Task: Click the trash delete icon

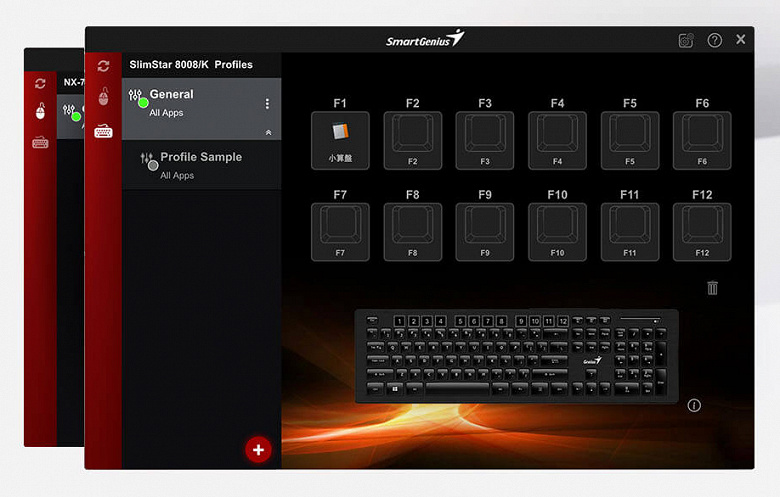Action: pyautogui.click(x=712, y=288)
